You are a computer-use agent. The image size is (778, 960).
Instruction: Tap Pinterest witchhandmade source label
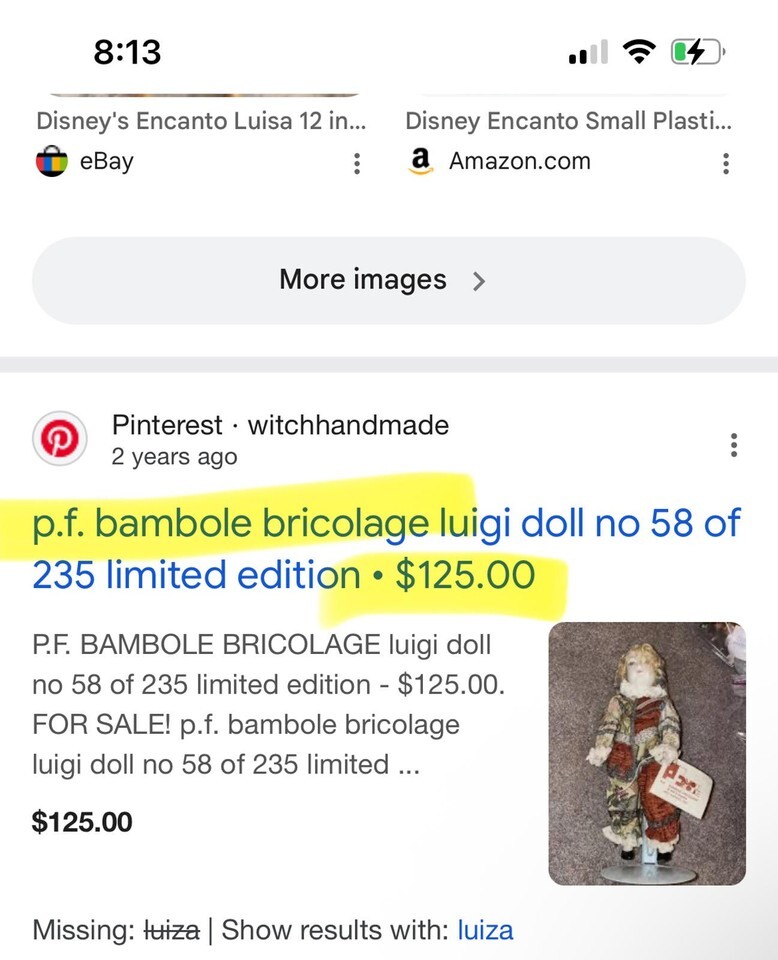pos(280,425)
